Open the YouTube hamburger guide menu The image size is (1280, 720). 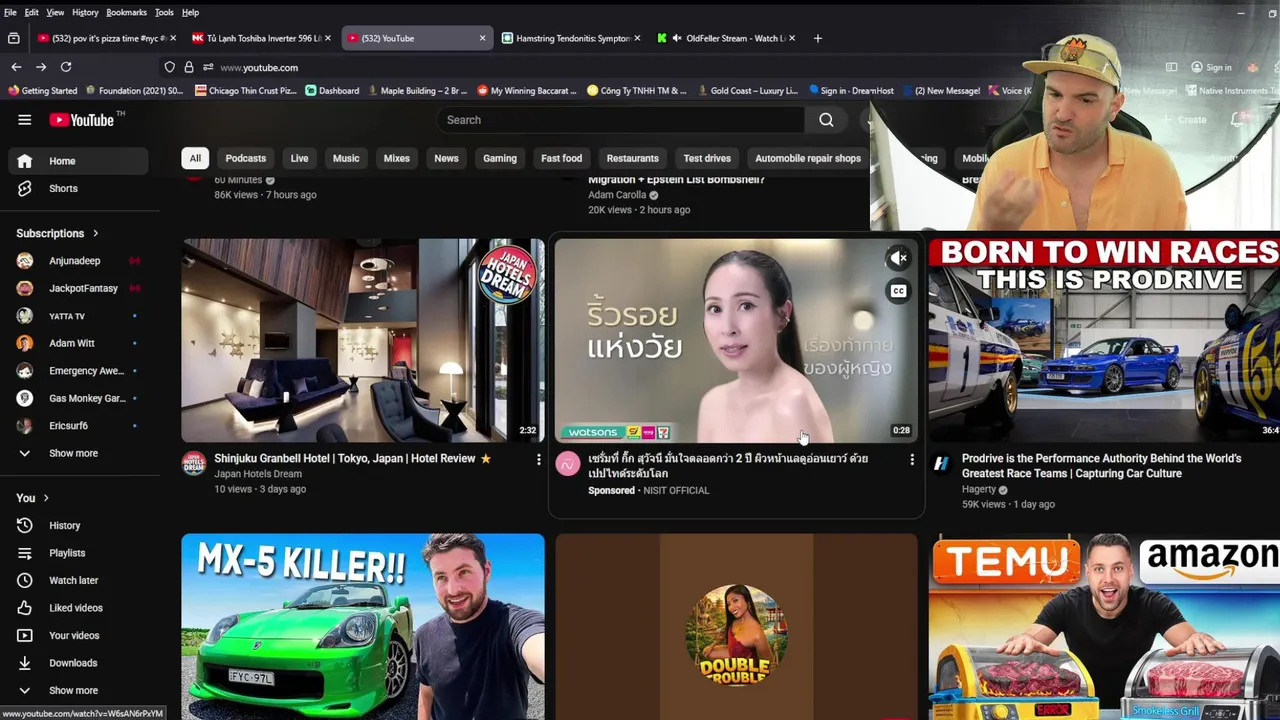pos(24,120)
